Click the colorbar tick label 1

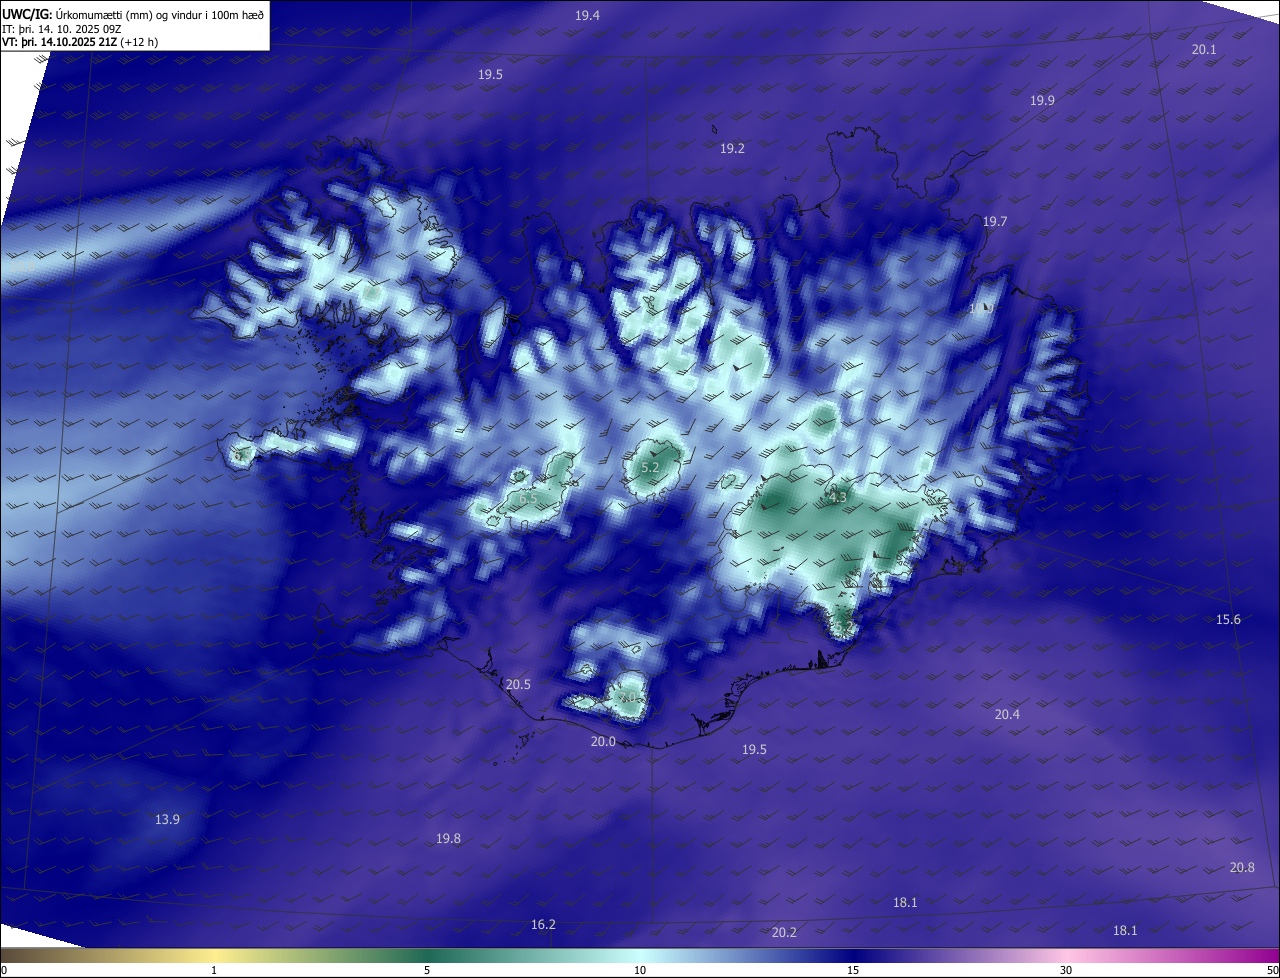click(214, 970)
